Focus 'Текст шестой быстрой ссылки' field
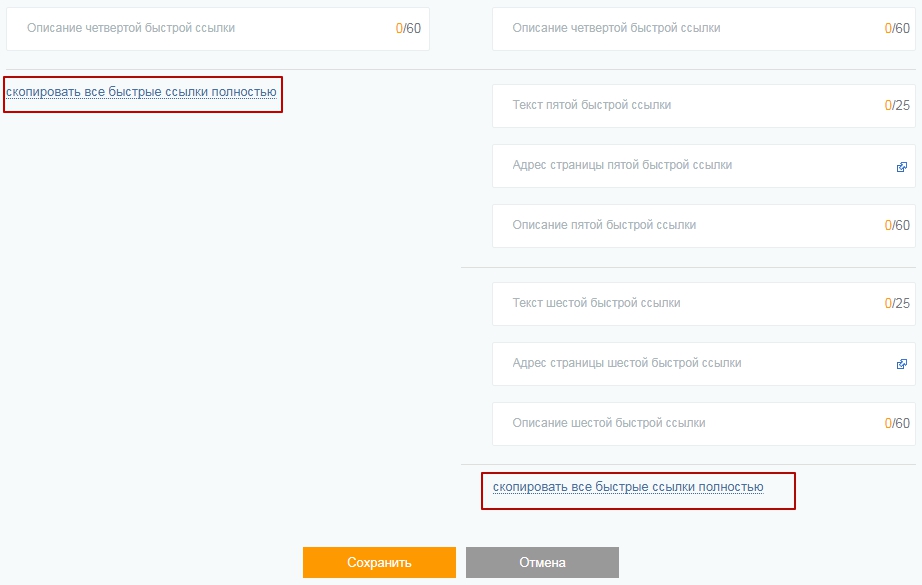The image size is (922, 585). pos(680,304)
